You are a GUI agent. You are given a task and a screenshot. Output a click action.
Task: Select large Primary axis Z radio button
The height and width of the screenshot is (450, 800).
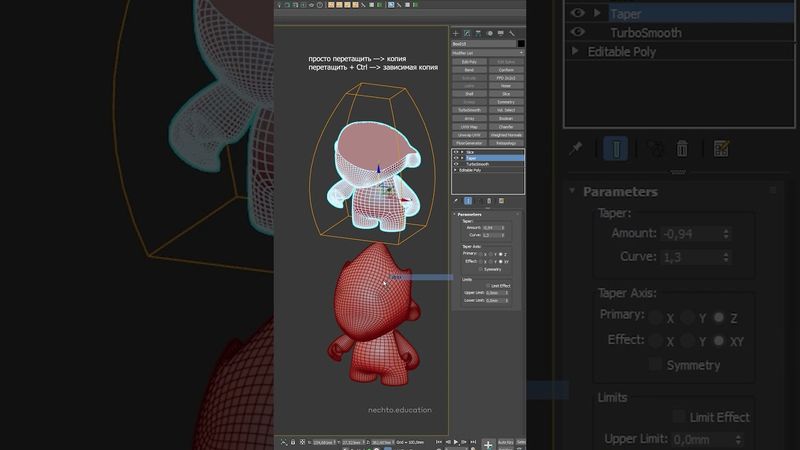click(718, 317)
